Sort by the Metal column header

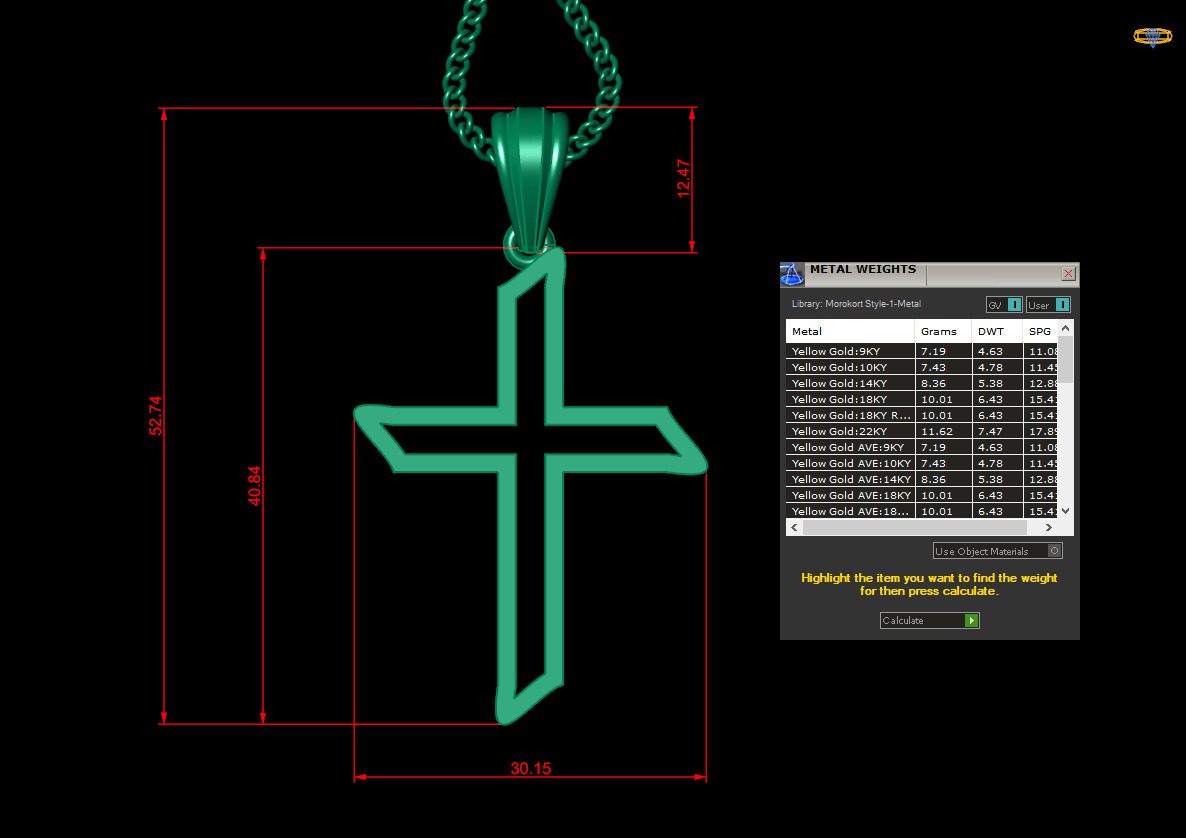point(850,331)
